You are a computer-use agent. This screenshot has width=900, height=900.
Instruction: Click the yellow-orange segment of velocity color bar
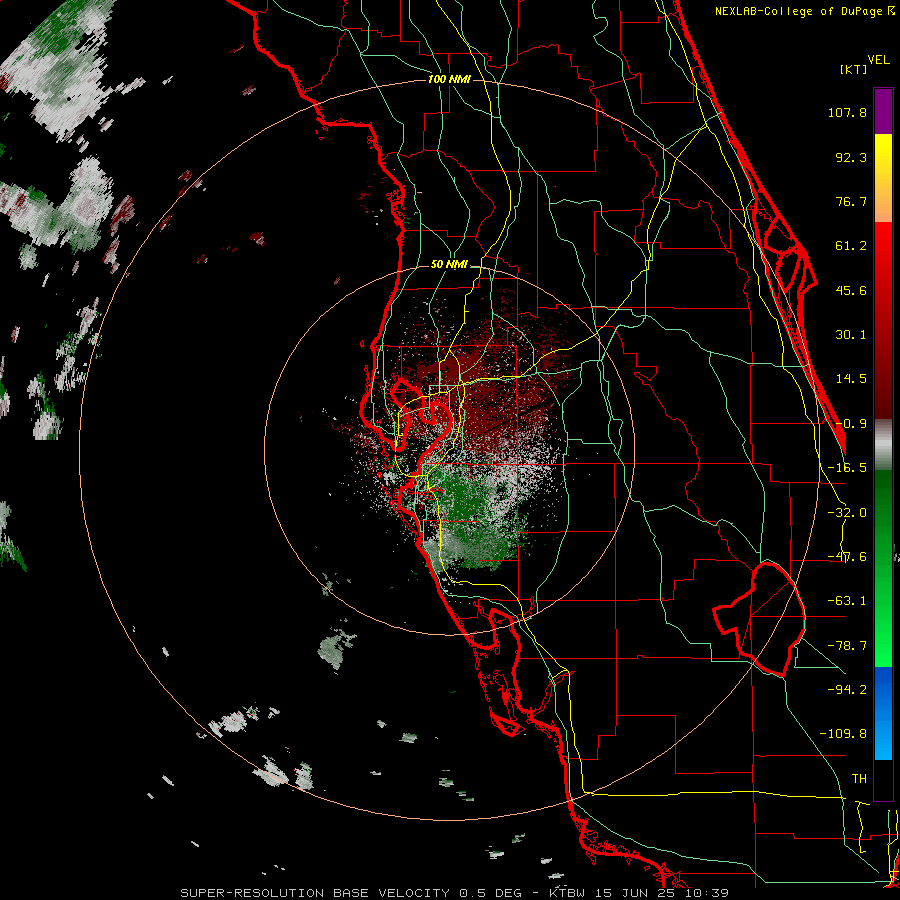point(883,178)
